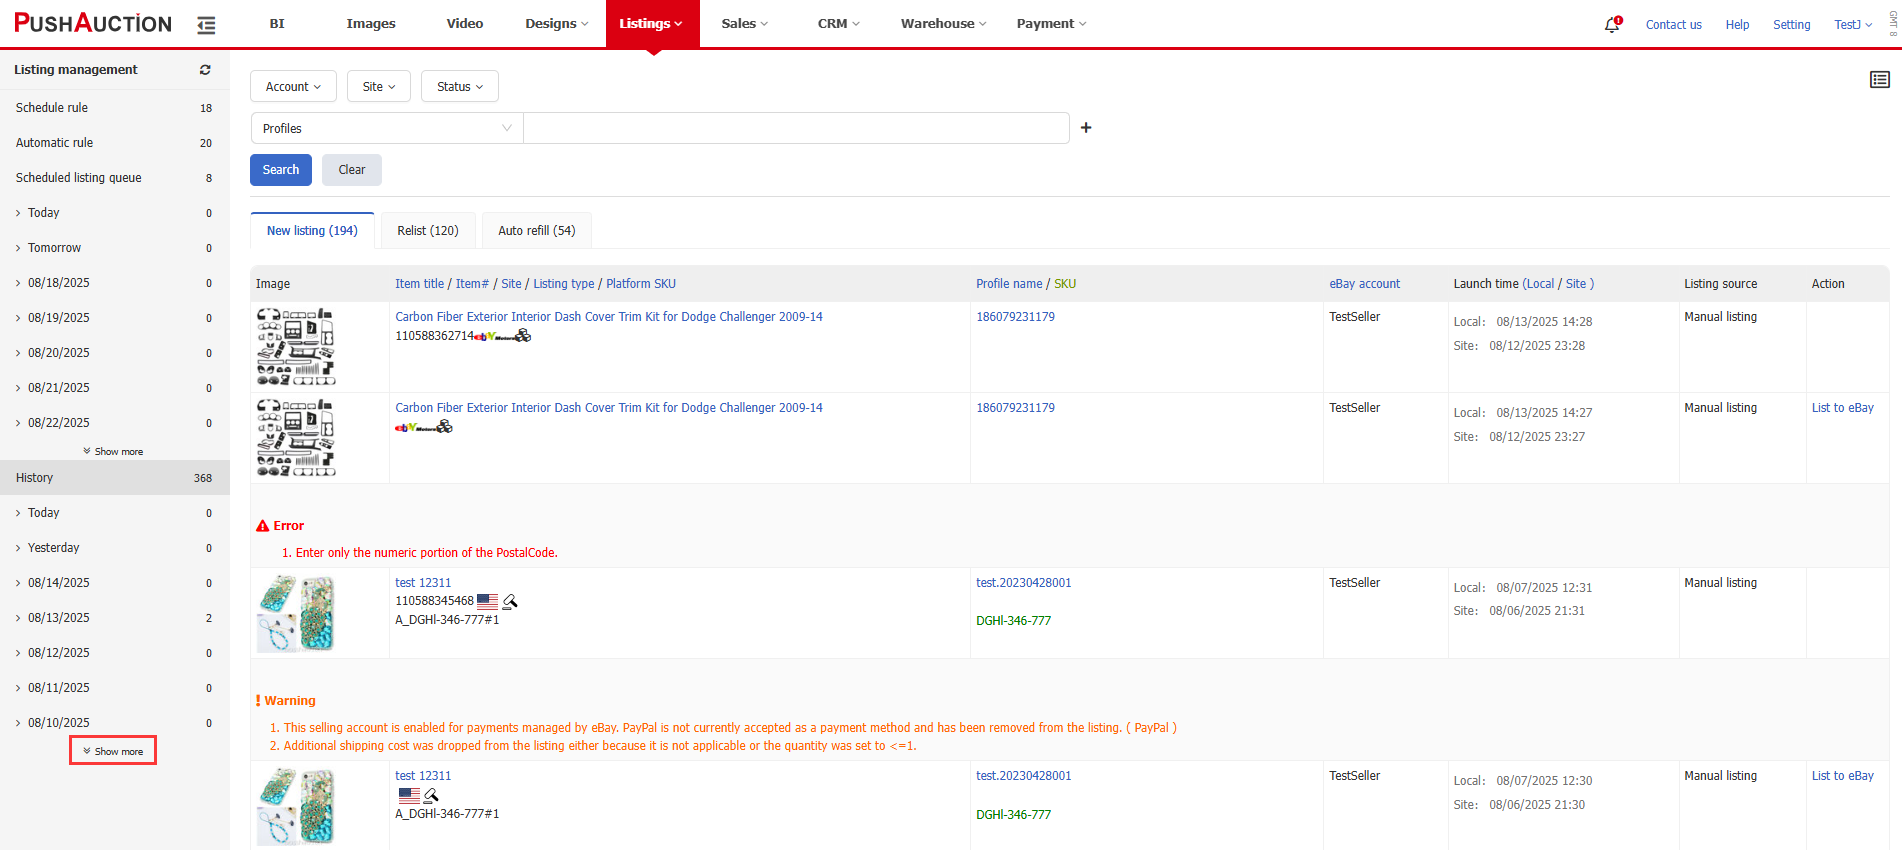1902x850 pixels.
Task: Click the Site link in Launch time header
Action: [1576, 284]
